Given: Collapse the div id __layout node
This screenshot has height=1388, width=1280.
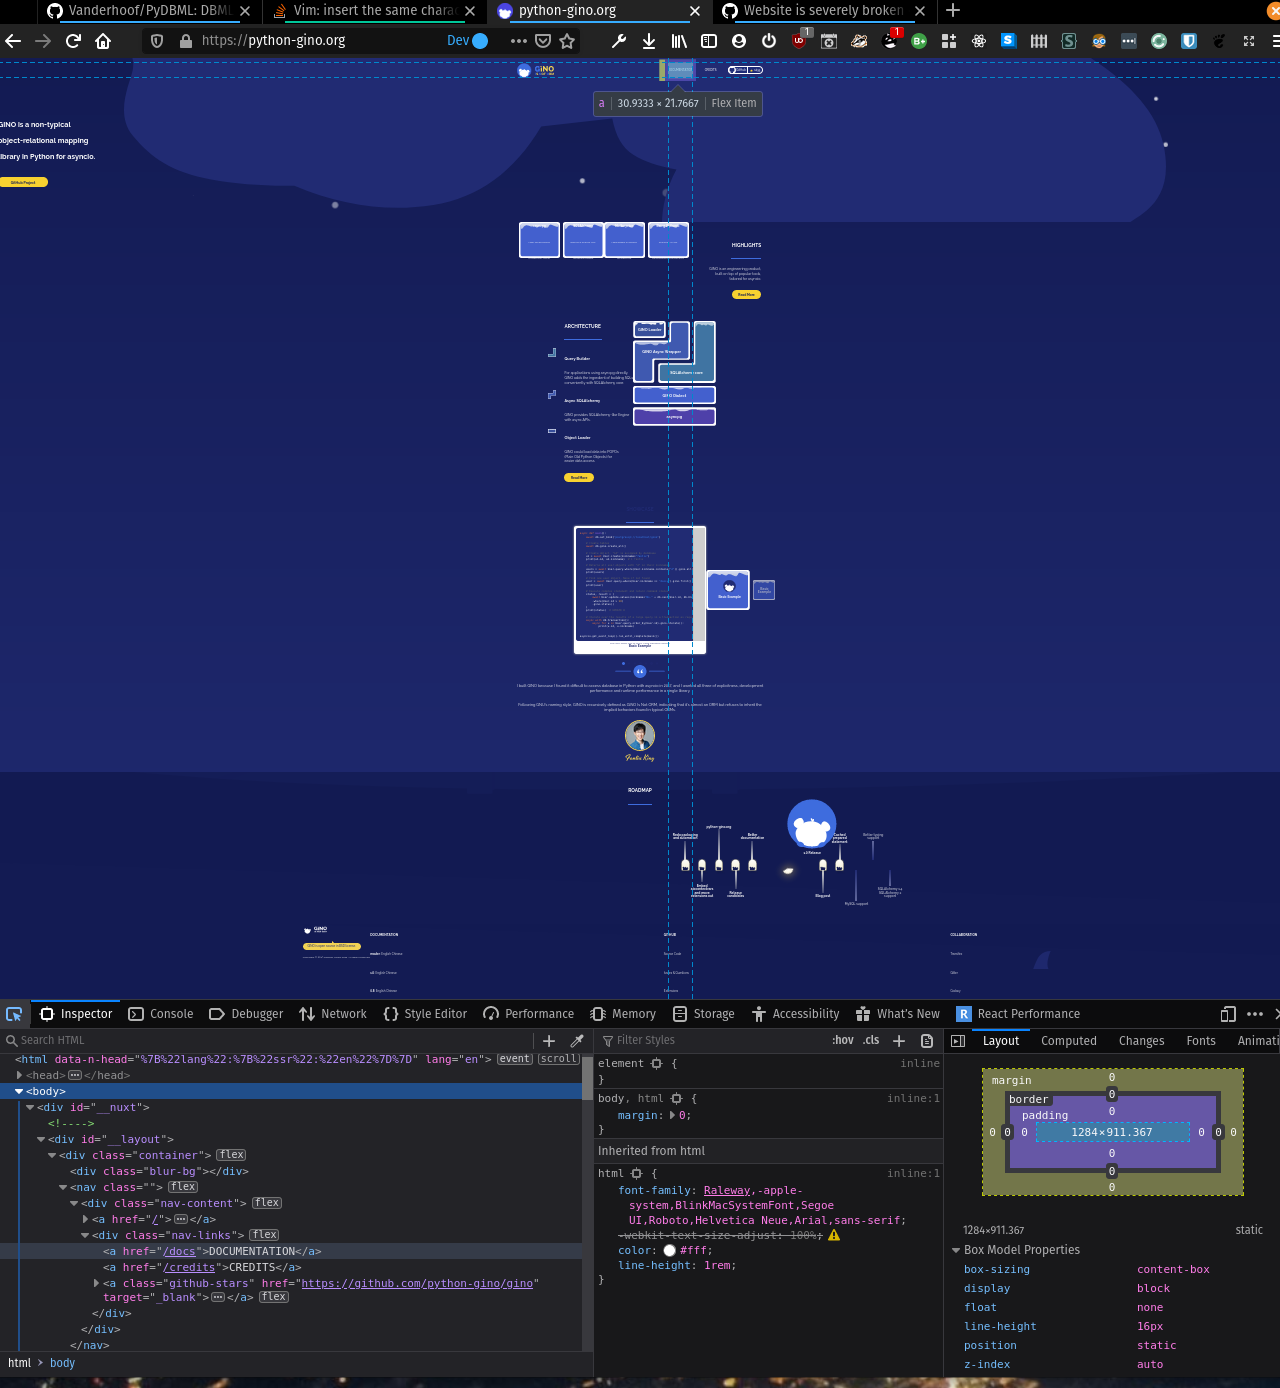Looking at the screenshot, I should [41, 1139].
